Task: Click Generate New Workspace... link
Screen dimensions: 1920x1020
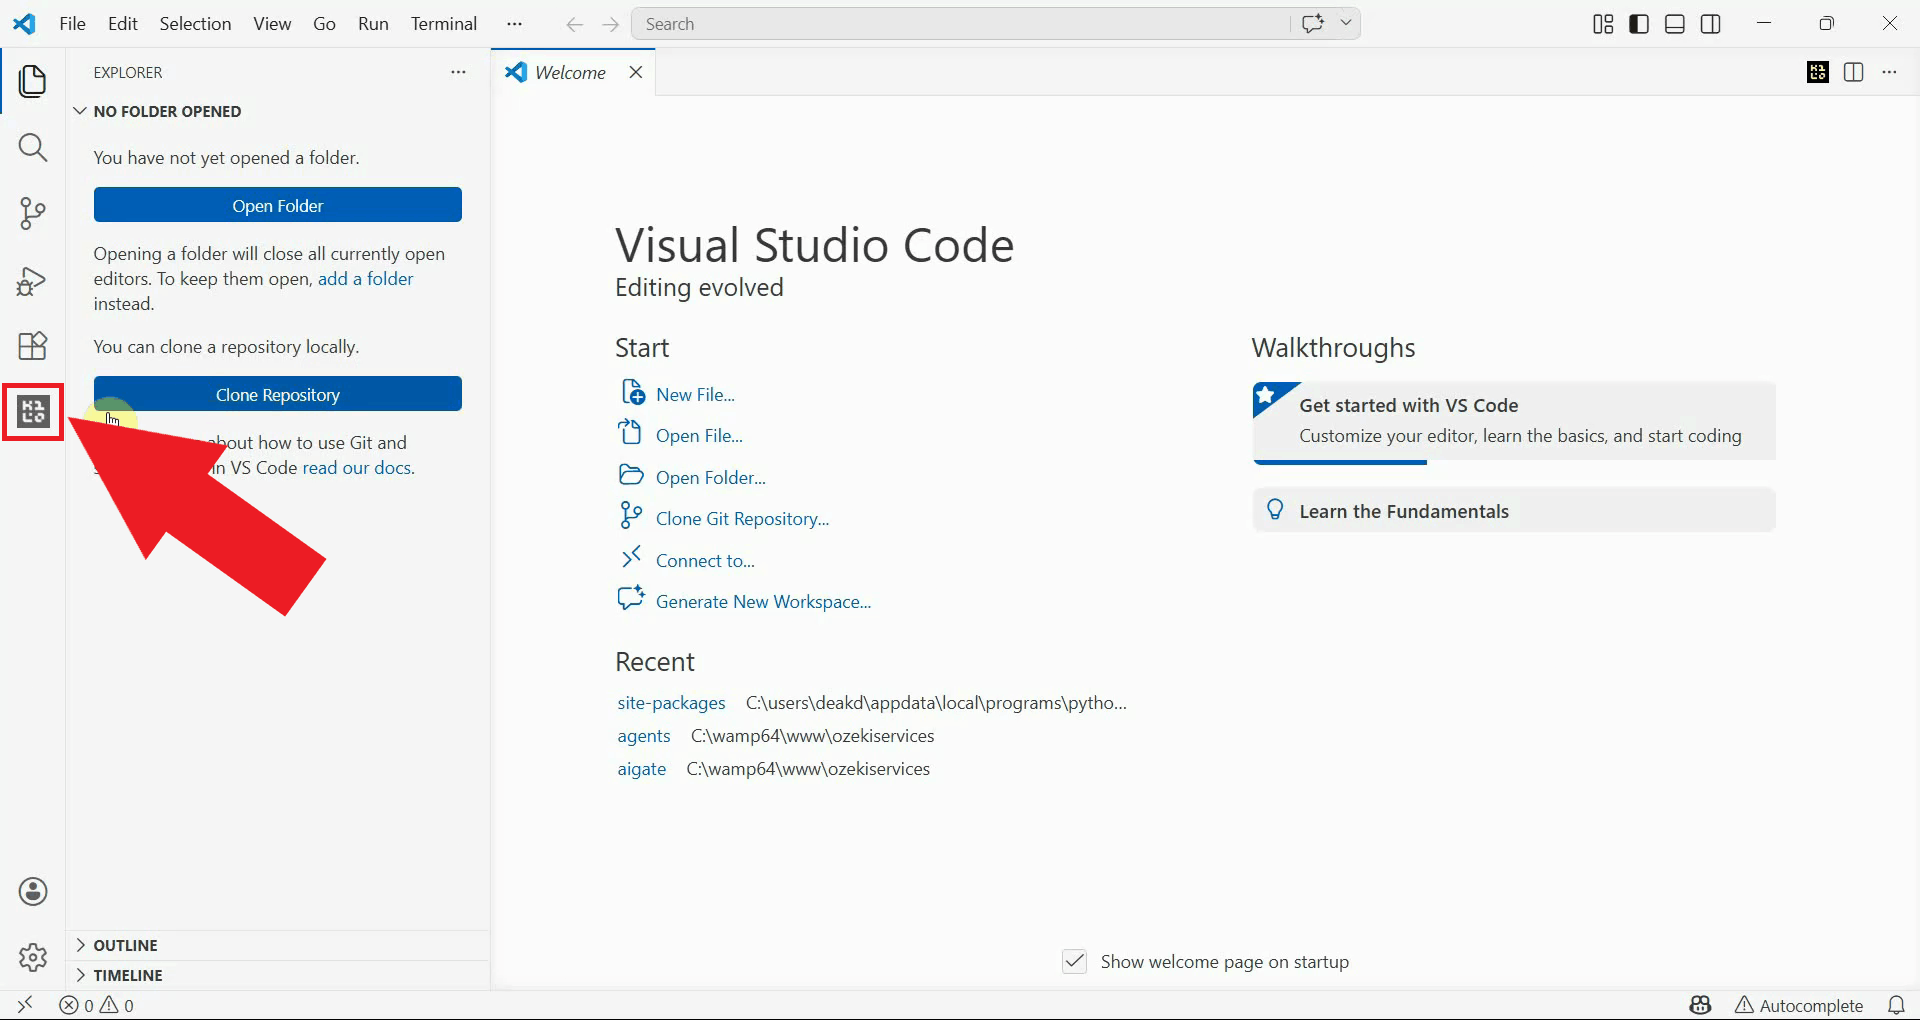Action: 763,601
